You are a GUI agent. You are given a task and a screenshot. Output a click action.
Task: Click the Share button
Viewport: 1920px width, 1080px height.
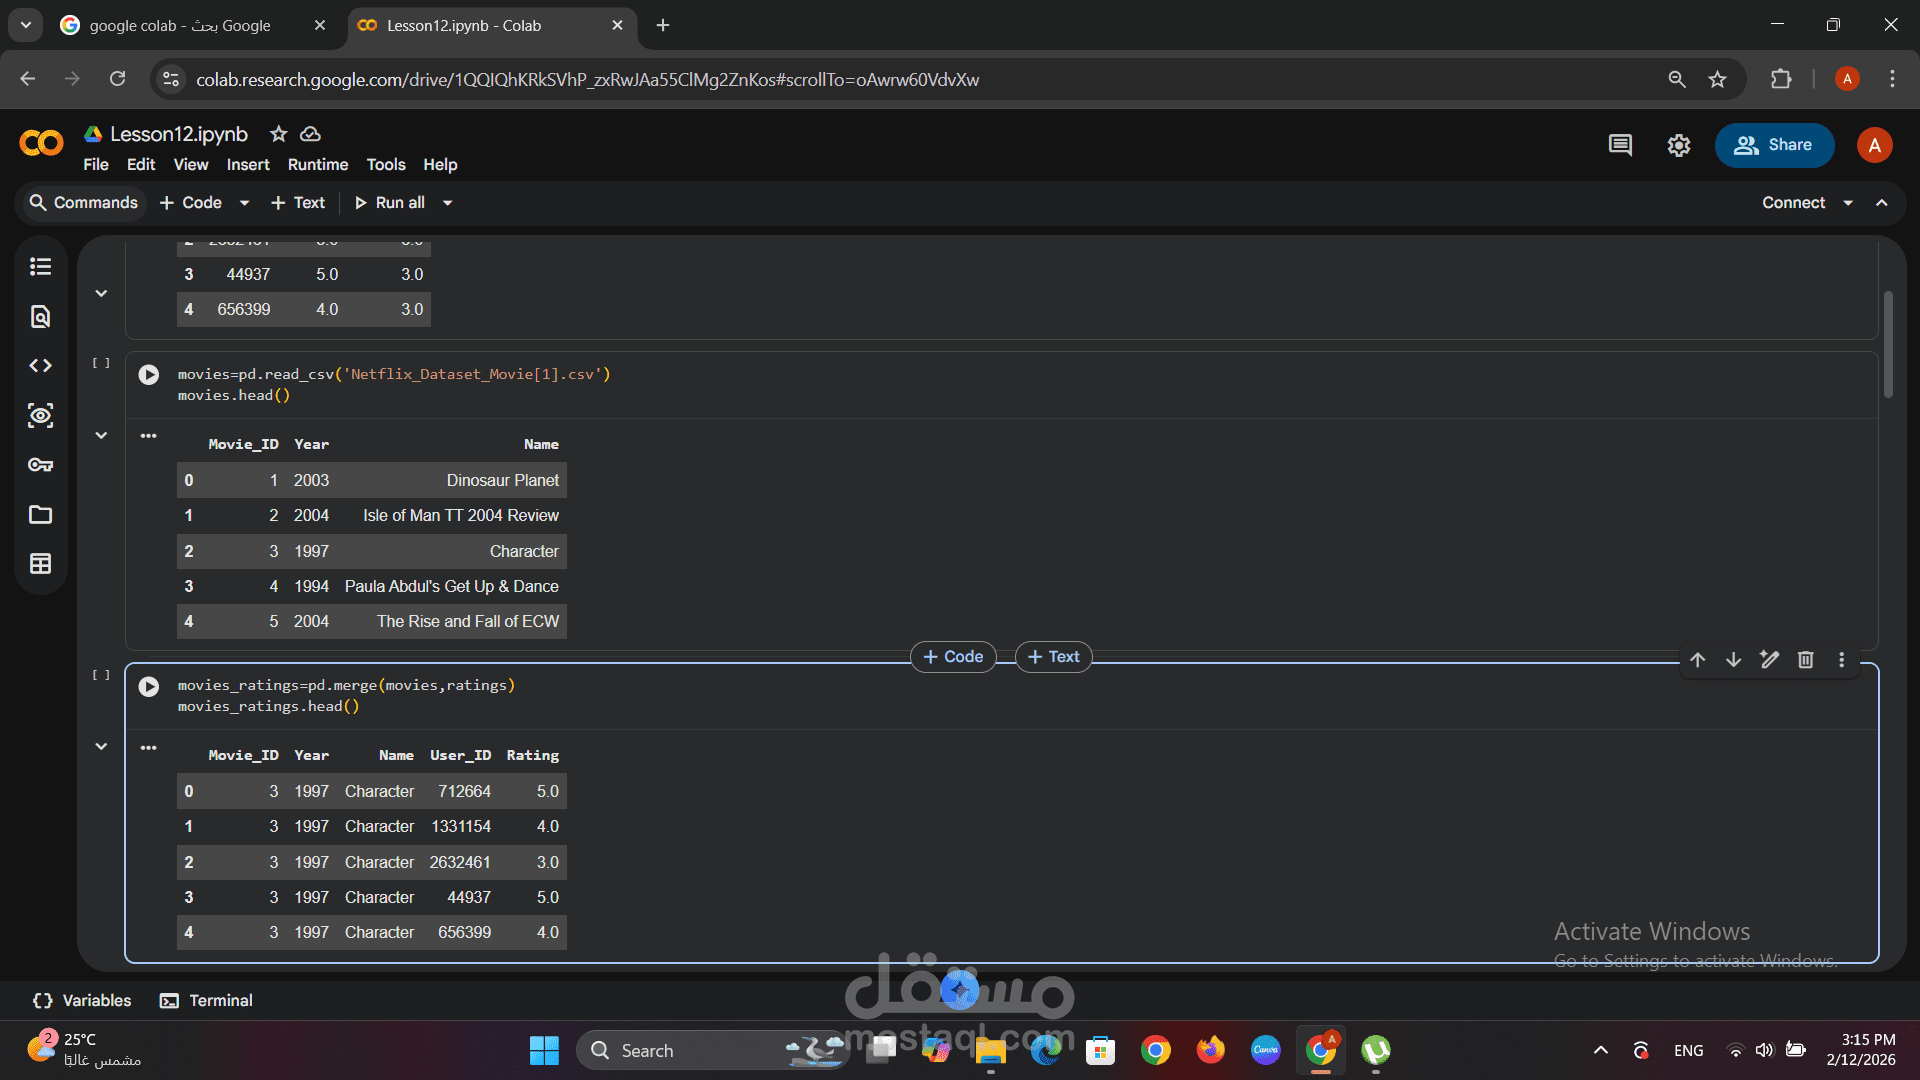click(1774, 145)
